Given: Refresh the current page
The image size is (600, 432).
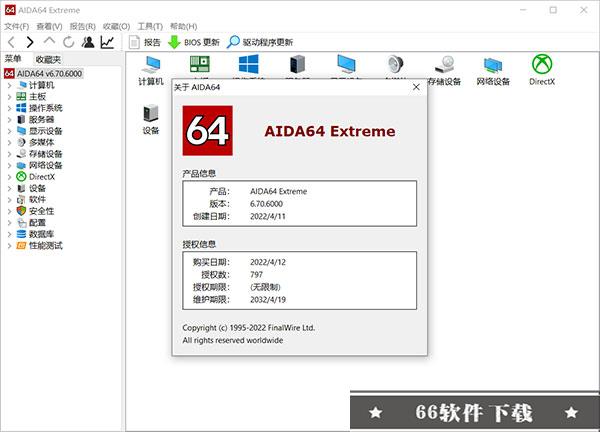Looking at the screenshot, I should (x=68, y=42).
